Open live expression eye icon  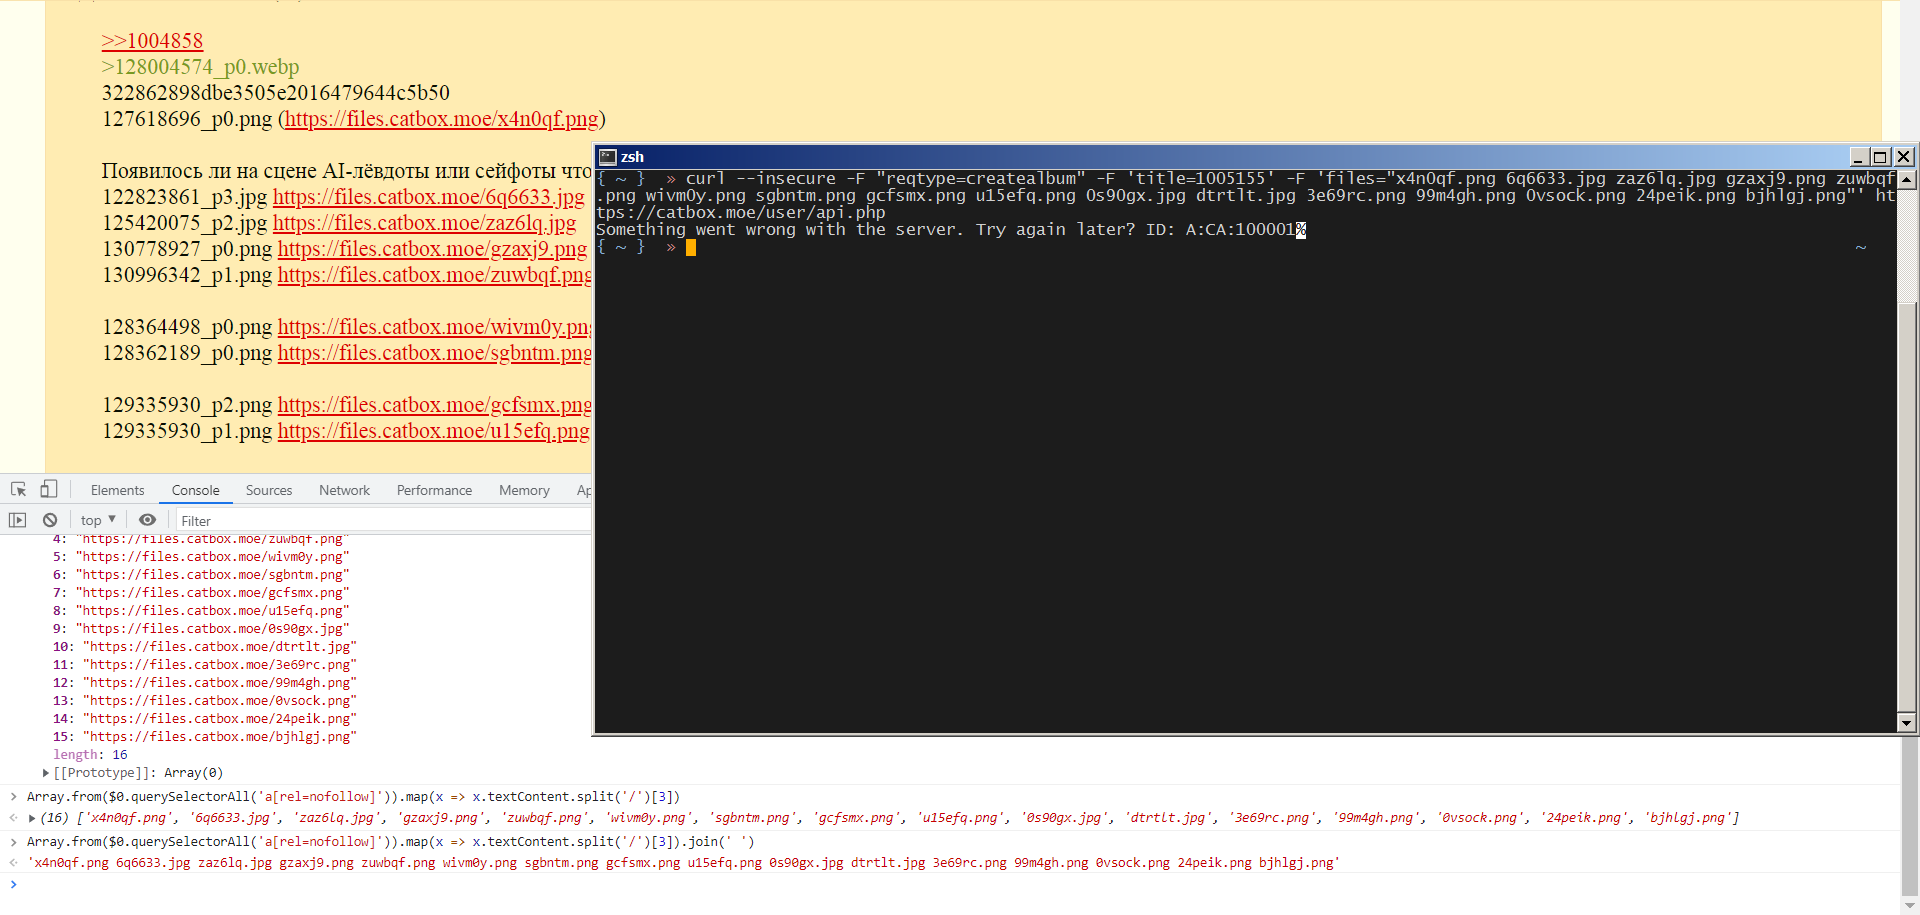coord(147,520)
